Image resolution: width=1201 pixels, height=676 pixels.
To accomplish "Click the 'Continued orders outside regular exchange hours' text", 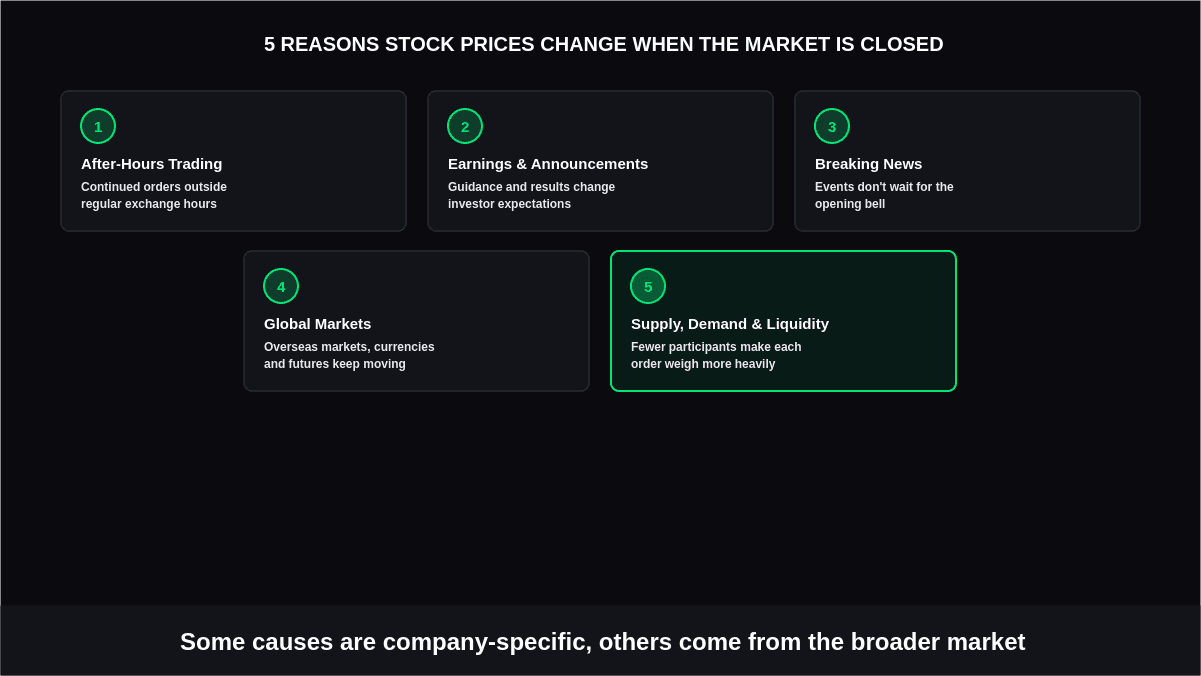I will (154, 195).
